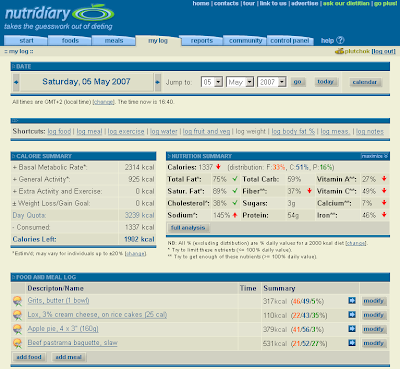Click the food icon beside Beef pastrama baguette
The image size is (400, 369).
[17, 343]
